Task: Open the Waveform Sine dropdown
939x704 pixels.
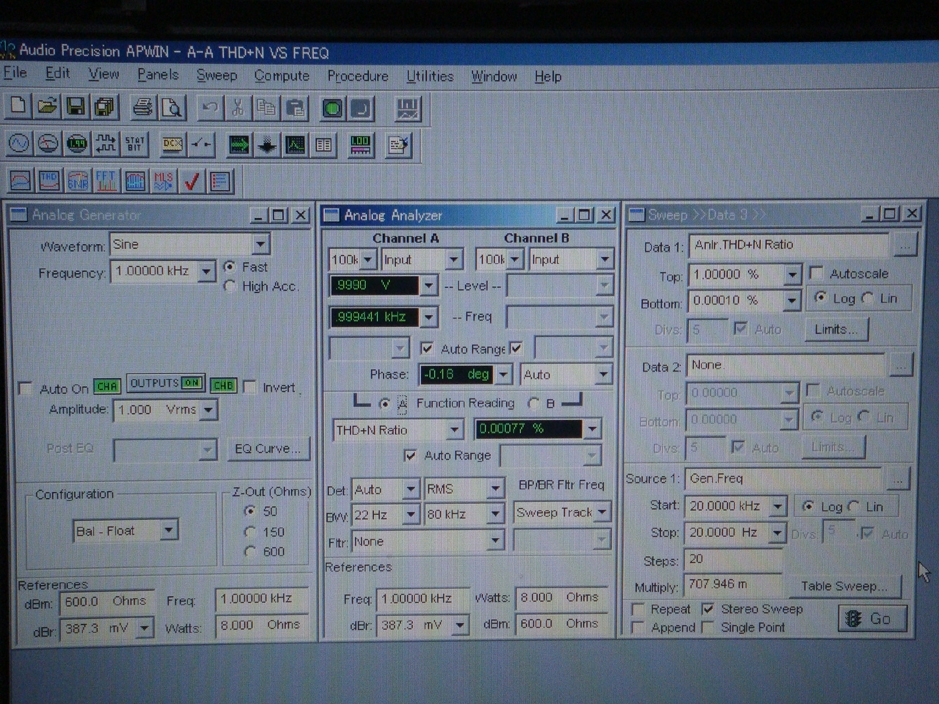Action: (260, 244)
